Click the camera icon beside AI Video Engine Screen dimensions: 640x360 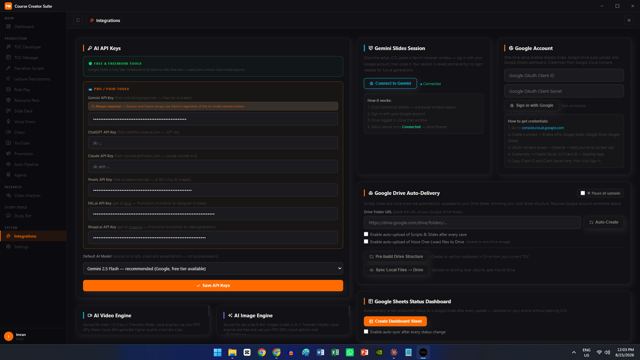[x=90, y=316]
